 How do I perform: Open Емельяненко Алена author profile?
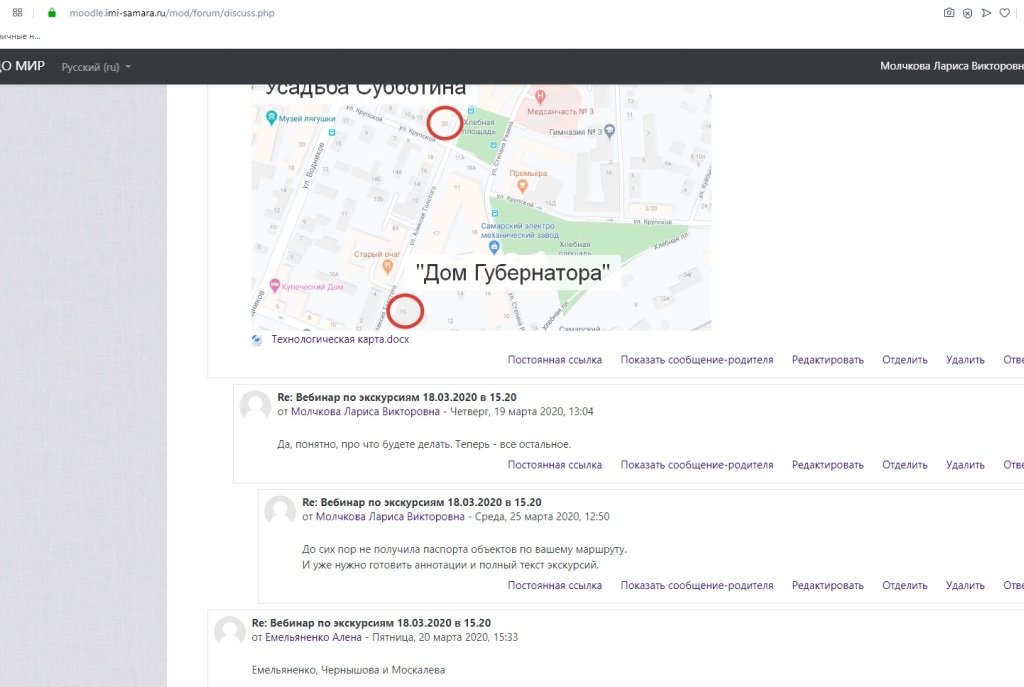click(313, 637)
